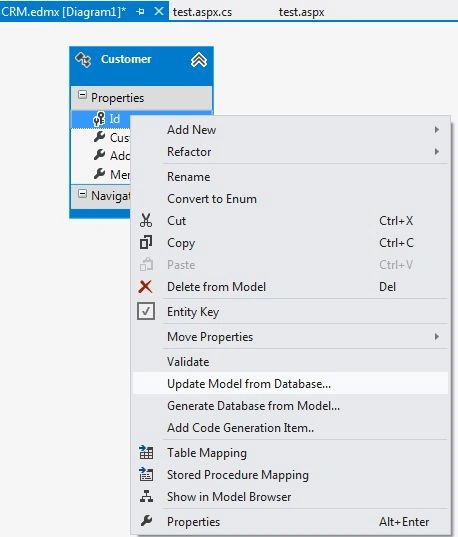Viewport: 458px width, 537px height.
Task: Close the CRM.edmx diagram tab
Action: point(159,11)
